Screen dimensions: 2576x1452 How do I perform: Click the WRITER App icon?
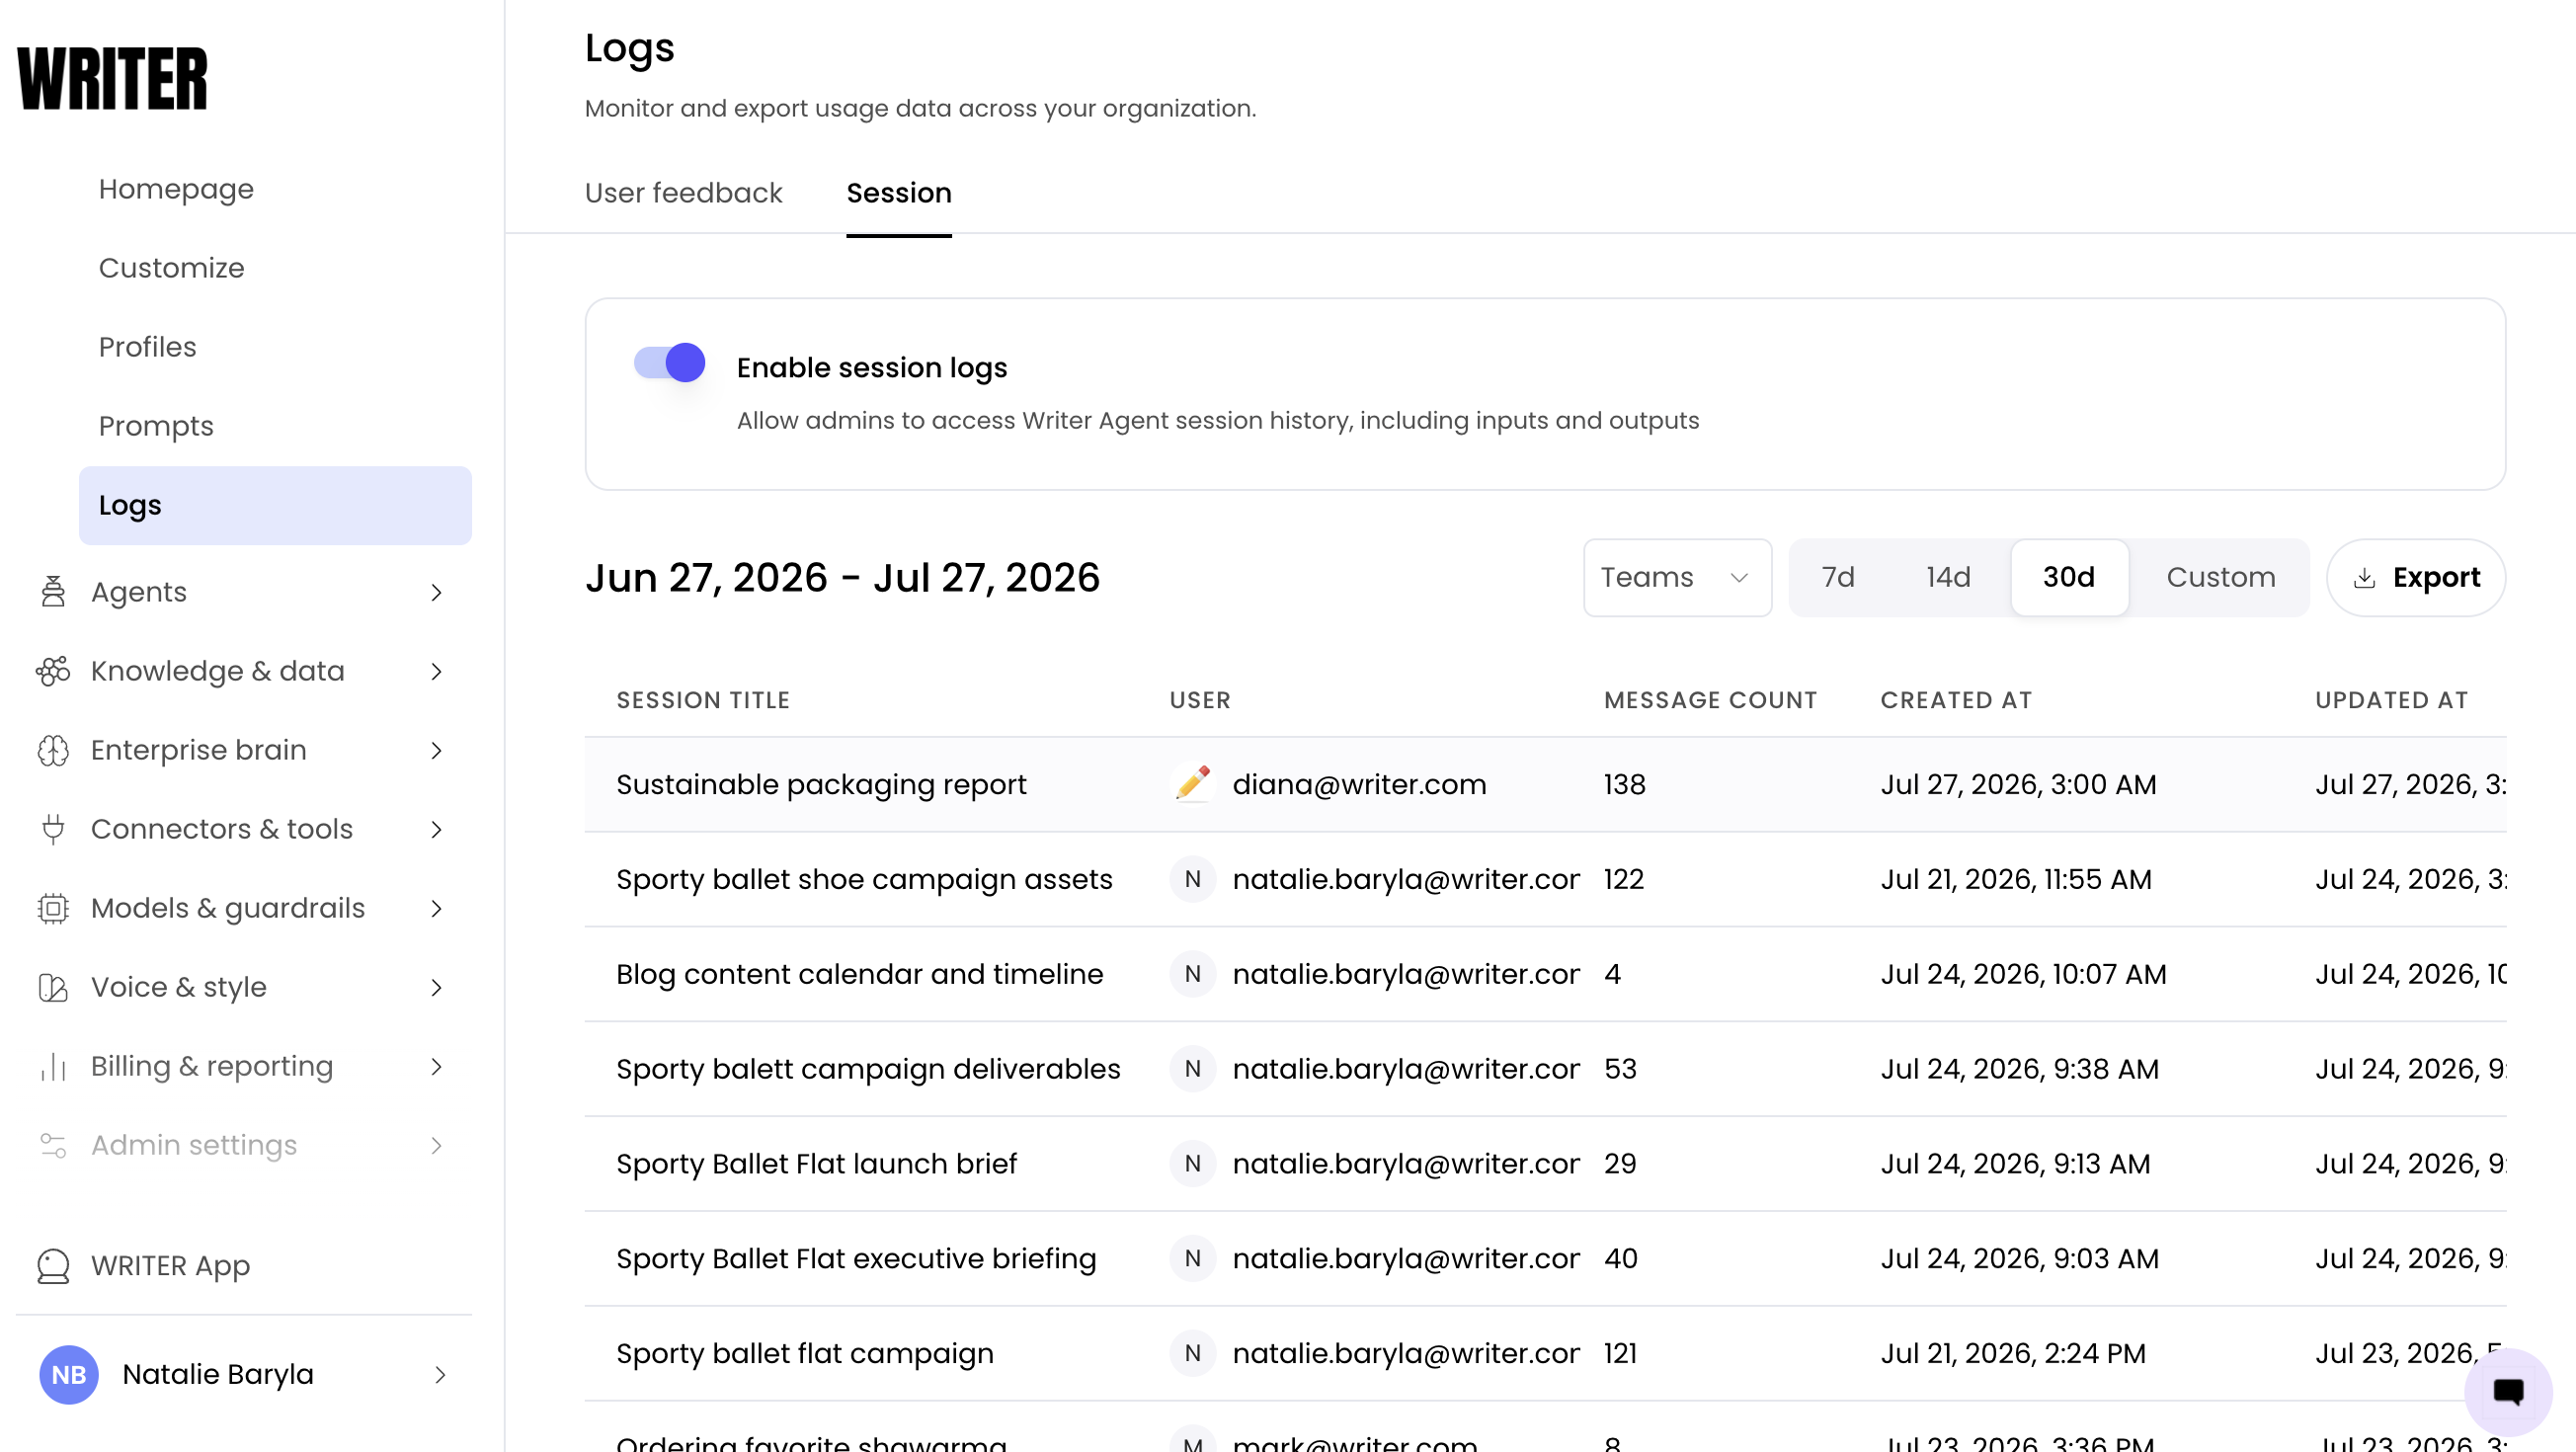[53, 1266]
